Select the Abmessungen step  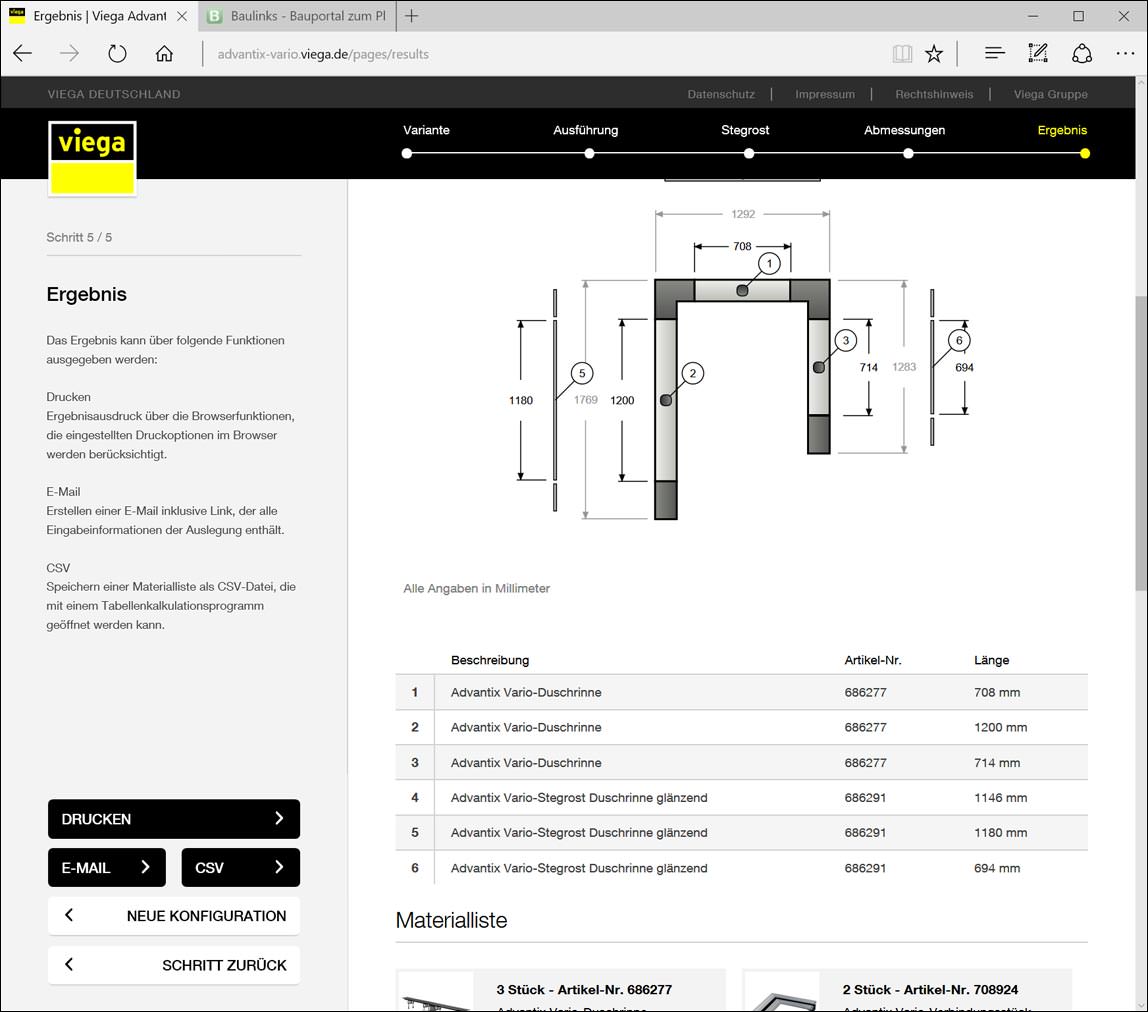coord(904,130)
